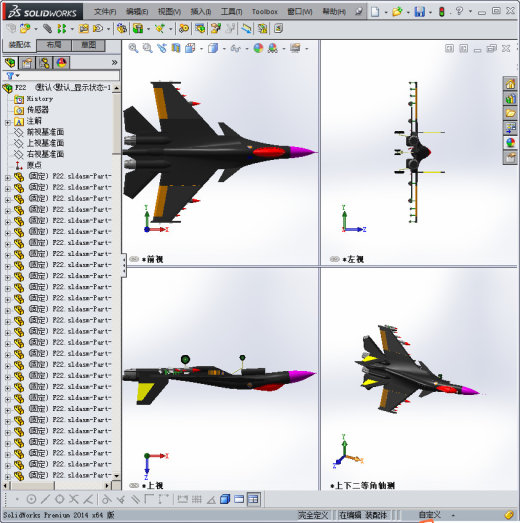Viewport: 520px width, 523px height.
Task: Open dropdown arrow next to View Orientation
Action: click(201, 49)
